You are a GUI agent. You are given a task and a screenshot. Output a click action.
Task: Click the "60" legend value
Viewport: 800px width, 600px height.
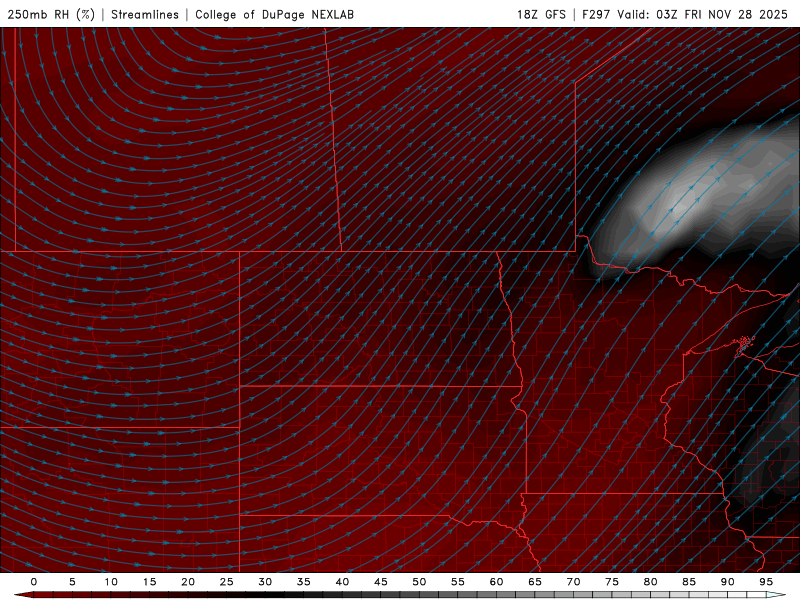pos(496,582)
